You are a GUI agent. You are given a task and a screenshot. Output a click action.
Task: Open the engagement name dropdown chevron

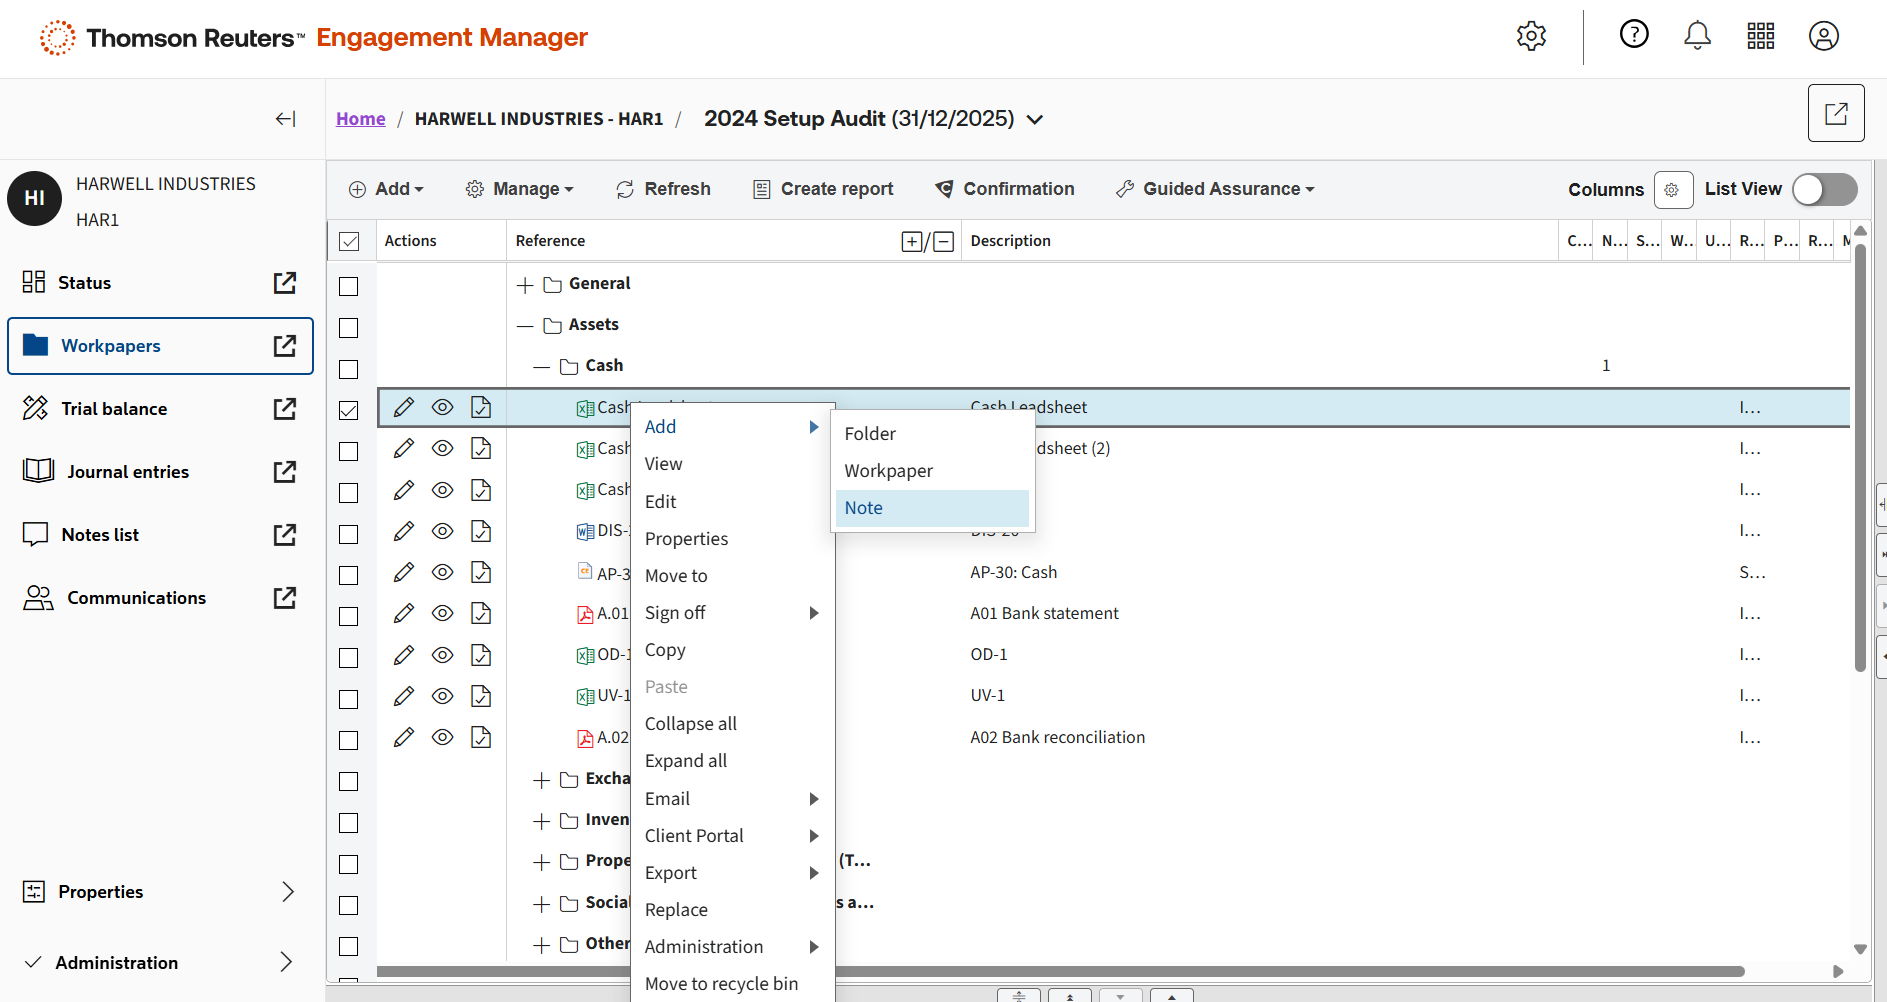coord(1035,120)
